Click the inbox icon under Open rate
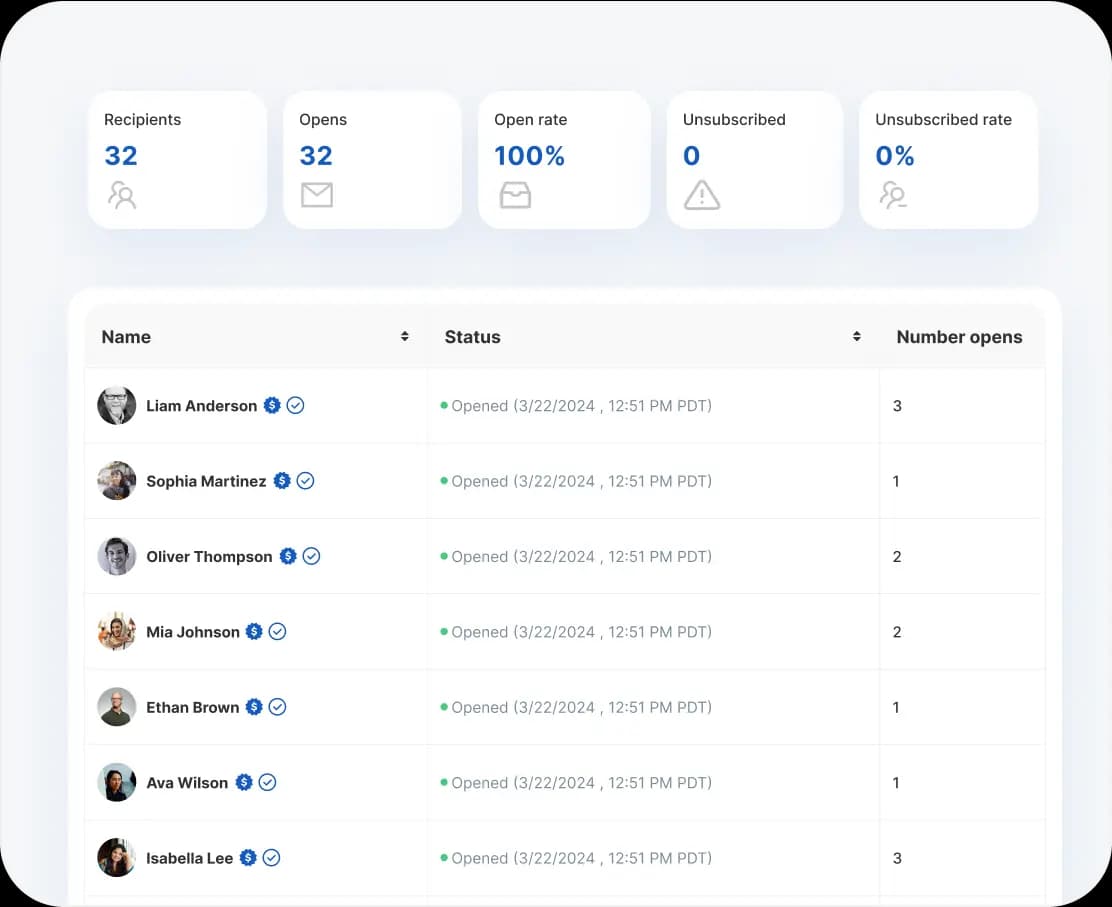 tap(515, 194)
